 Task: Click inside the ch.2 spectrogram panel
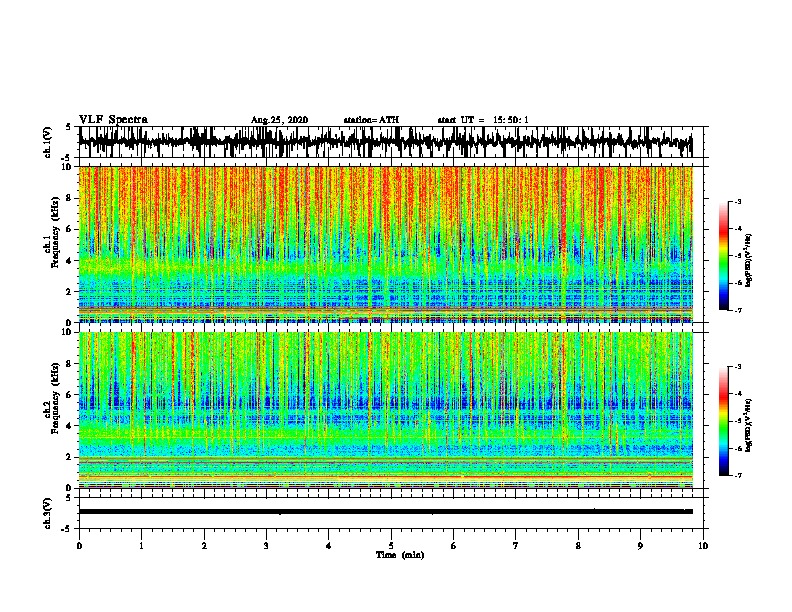[385, 410]
